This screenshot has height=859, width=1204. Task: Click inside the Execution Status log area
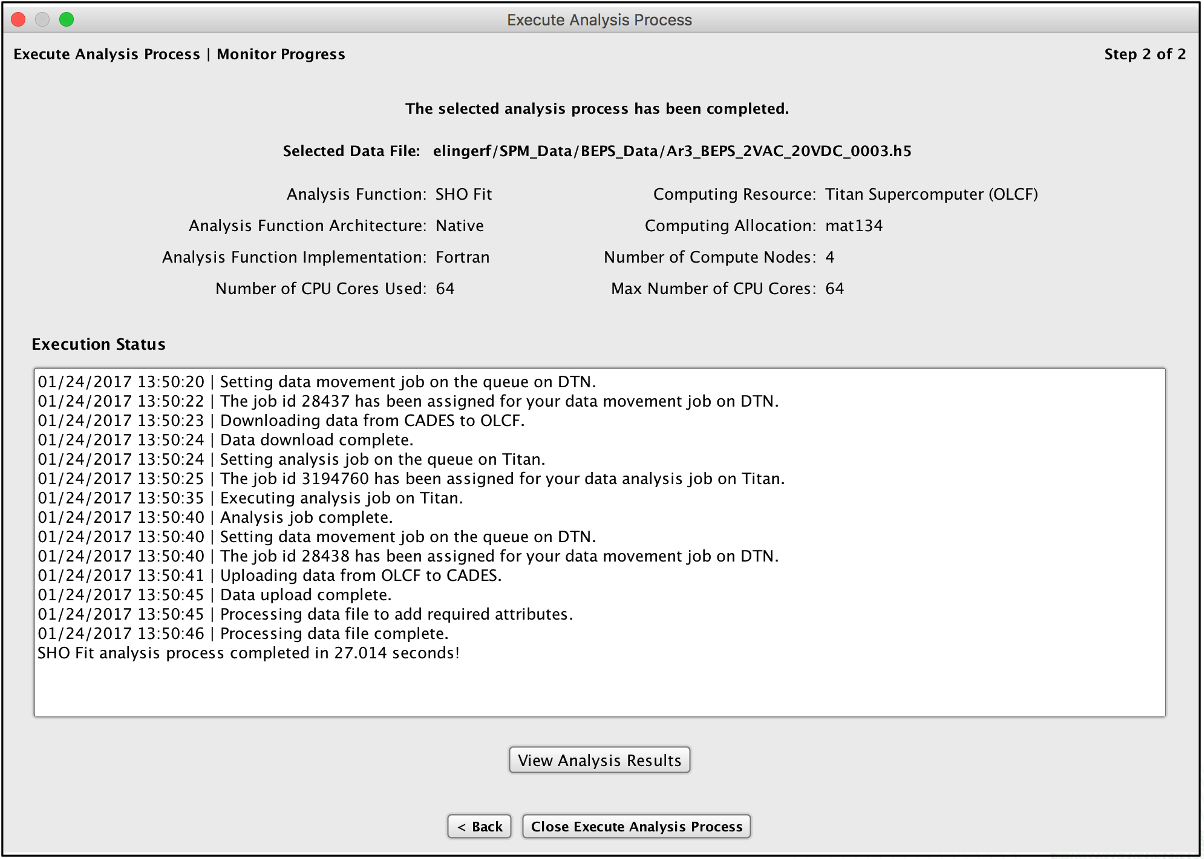[599, 542]
